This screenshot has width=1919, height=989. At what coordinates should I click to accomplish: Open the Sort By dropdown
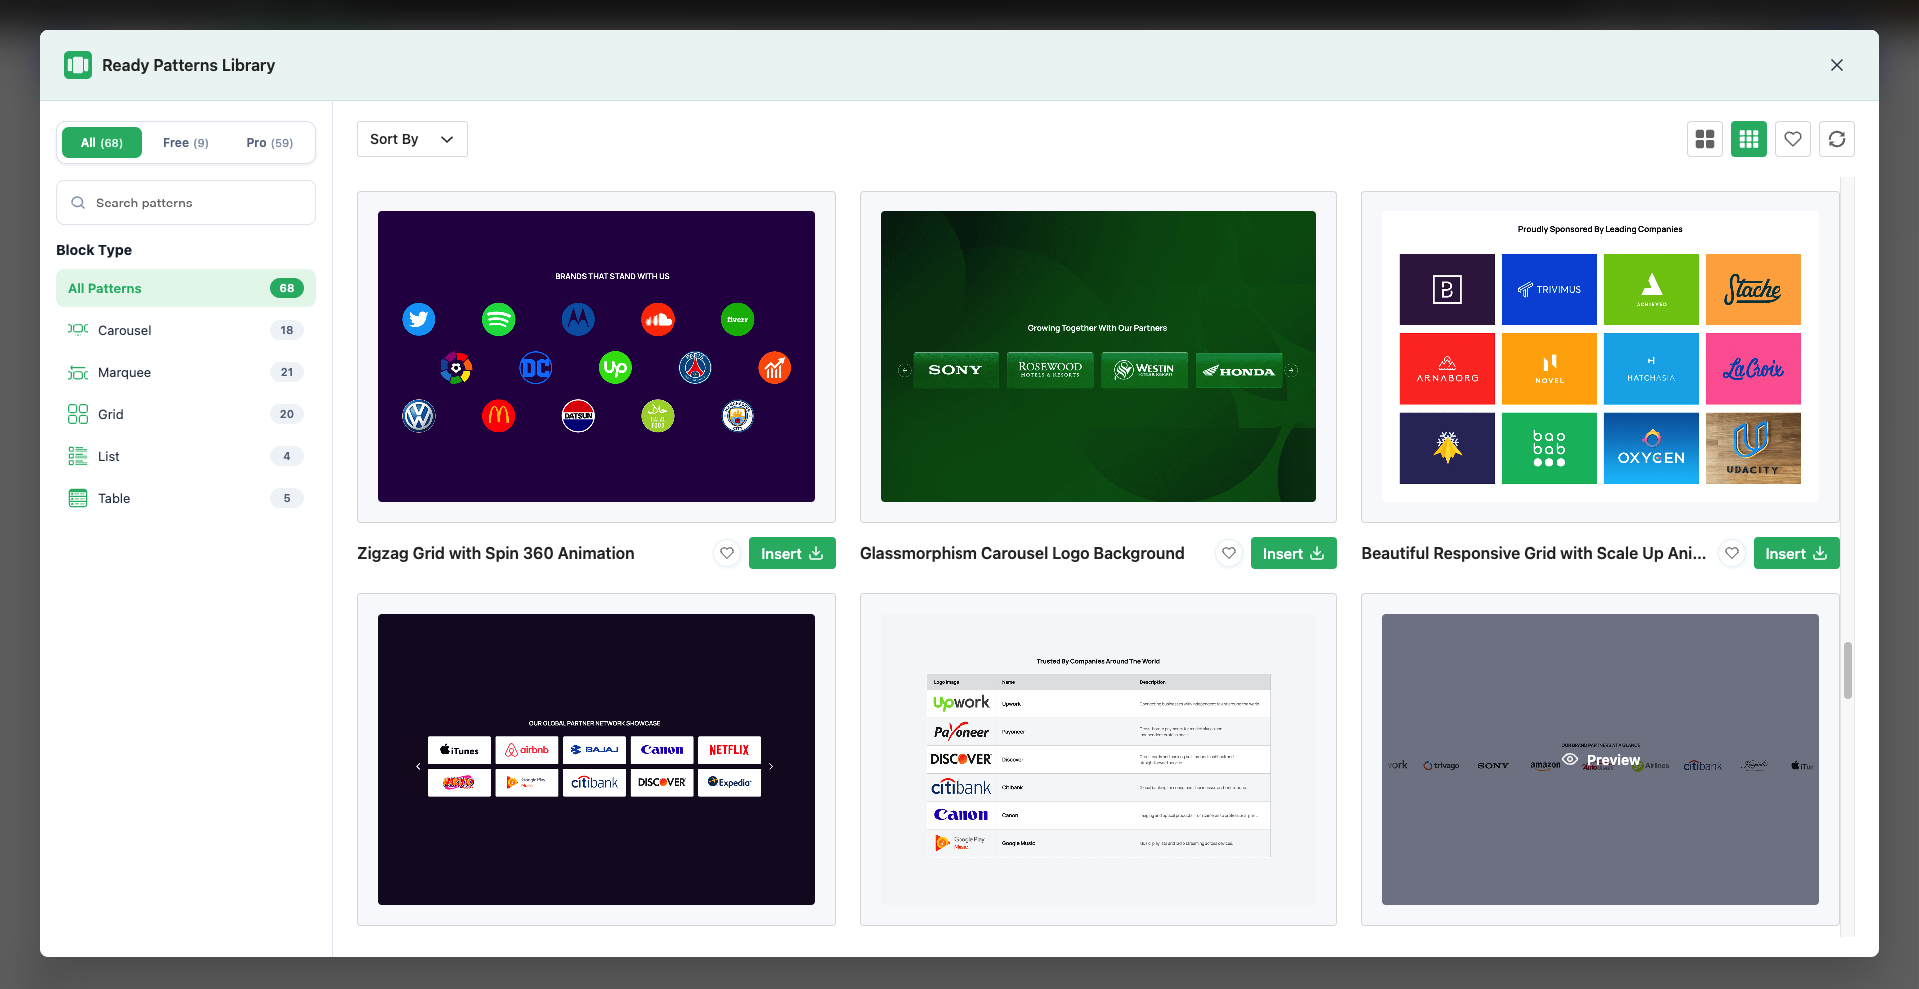[412, 139]
